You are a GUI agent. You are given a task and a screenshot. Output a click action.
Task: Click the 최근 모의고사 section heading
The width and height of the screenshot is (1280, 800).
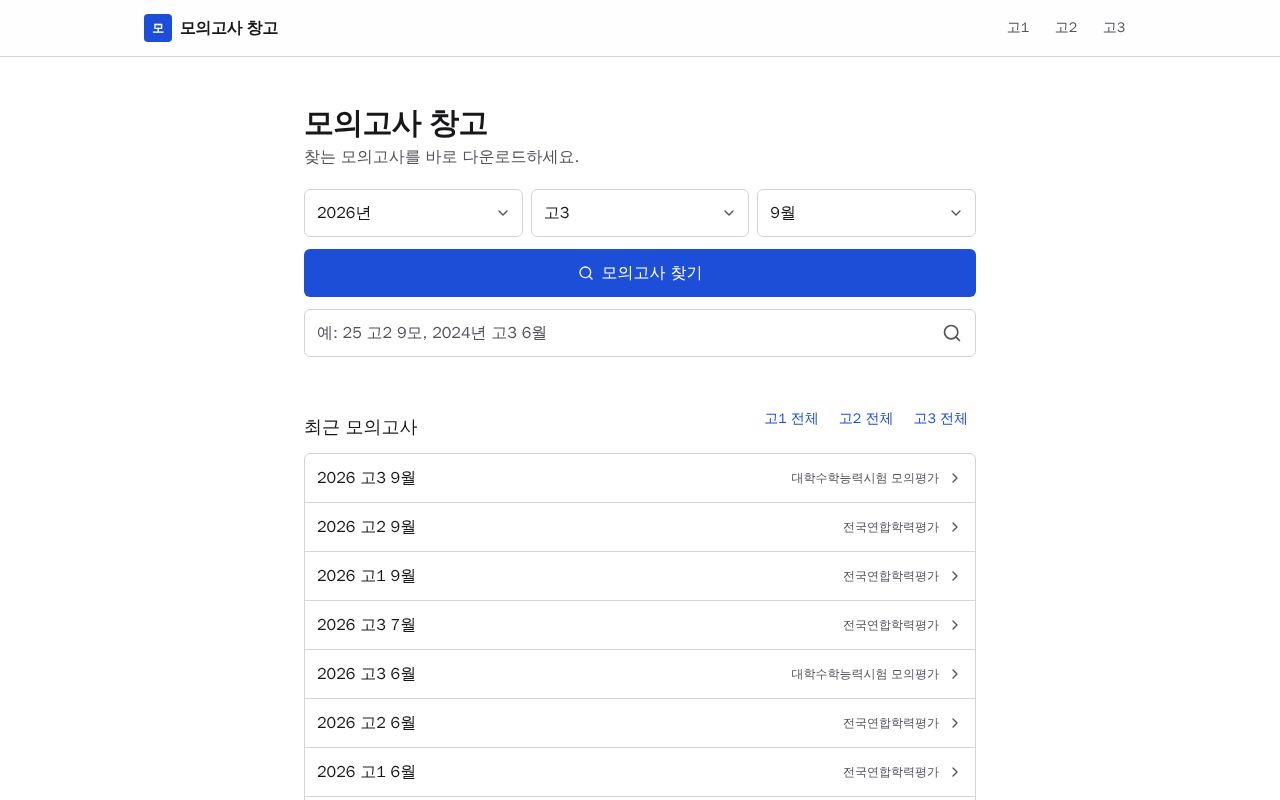tap(360, 427)
